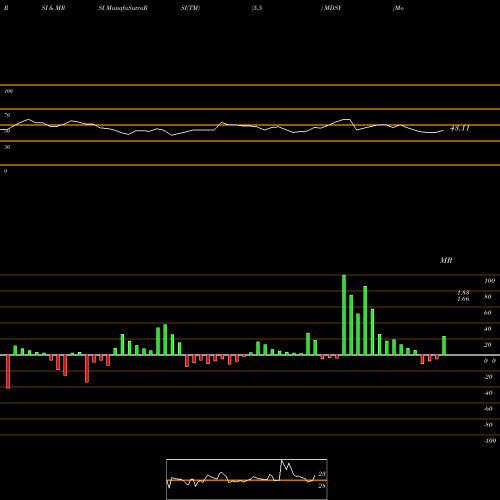Click the MR value 1.83
500x500 pixels.
click(x=463, y=293)
